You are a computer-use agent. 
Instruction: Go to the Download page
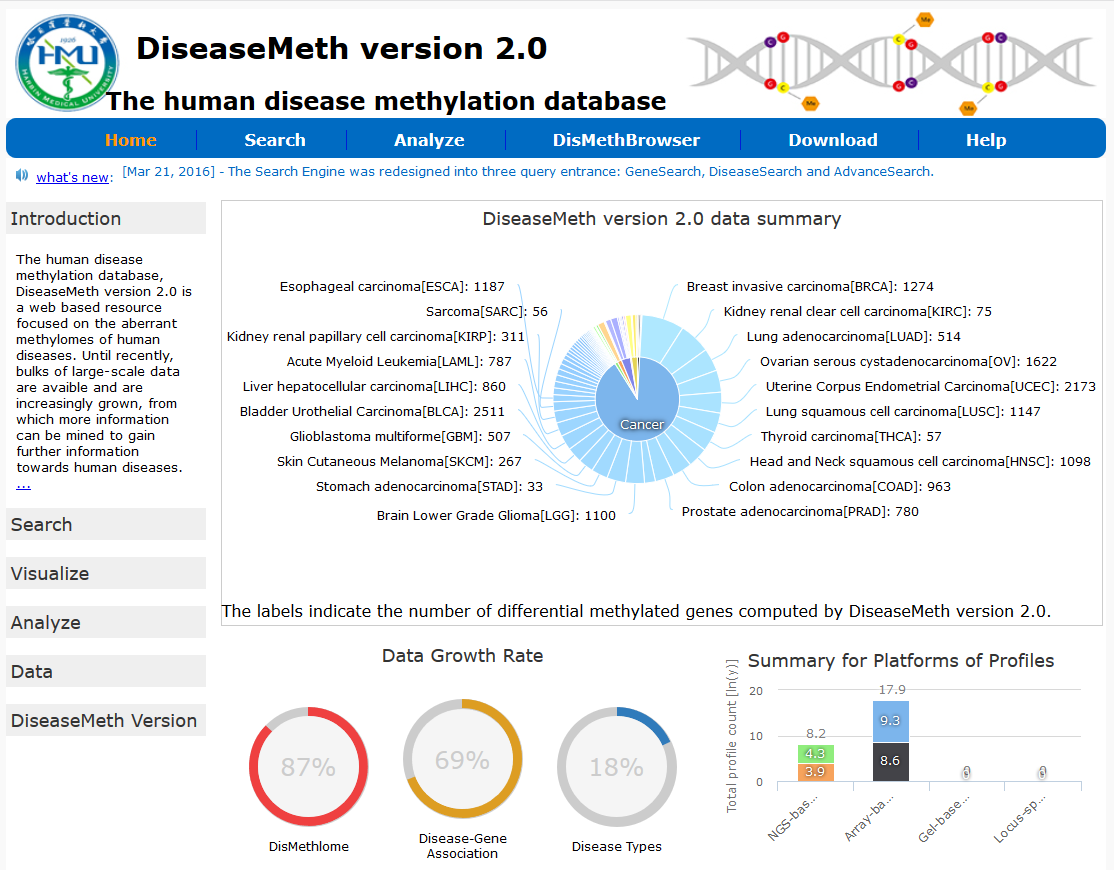pos(832,140)
